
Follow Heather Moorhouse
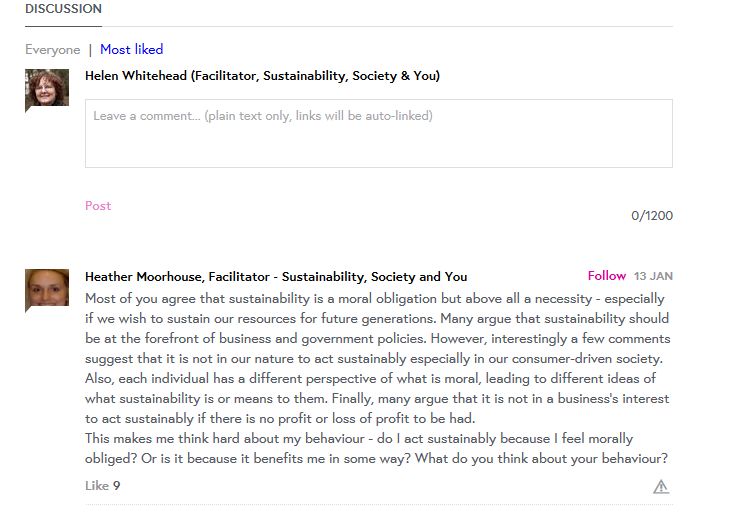(606, 276)
